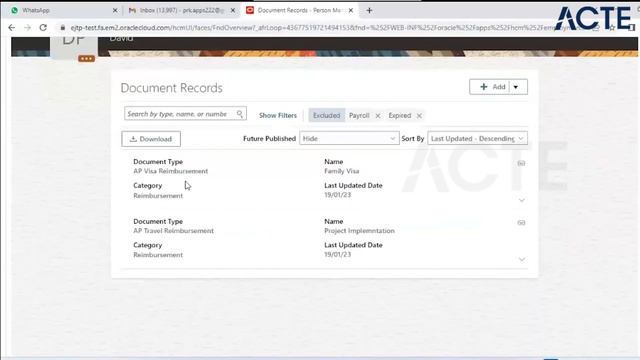The image size is (640, 360).
Task: Remove the Payroll filter chip
Action: (378, 116)
